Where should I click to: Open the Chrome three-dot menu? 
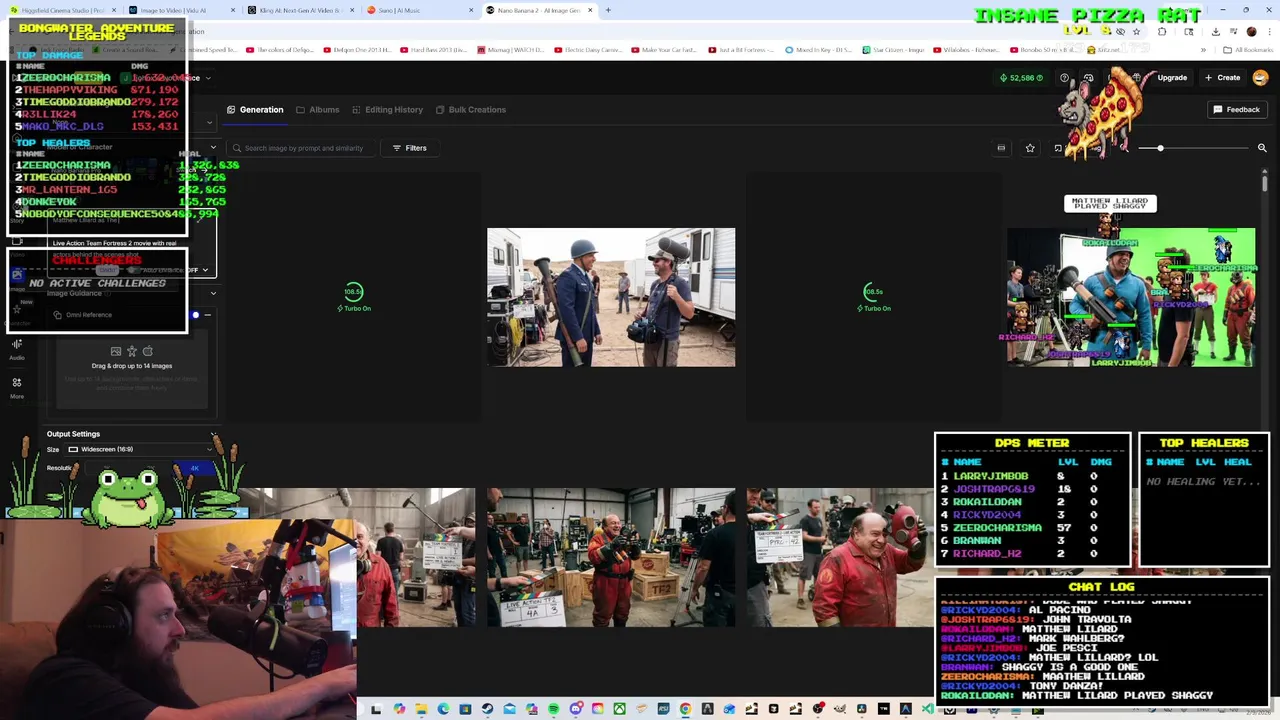[1269, 31]
